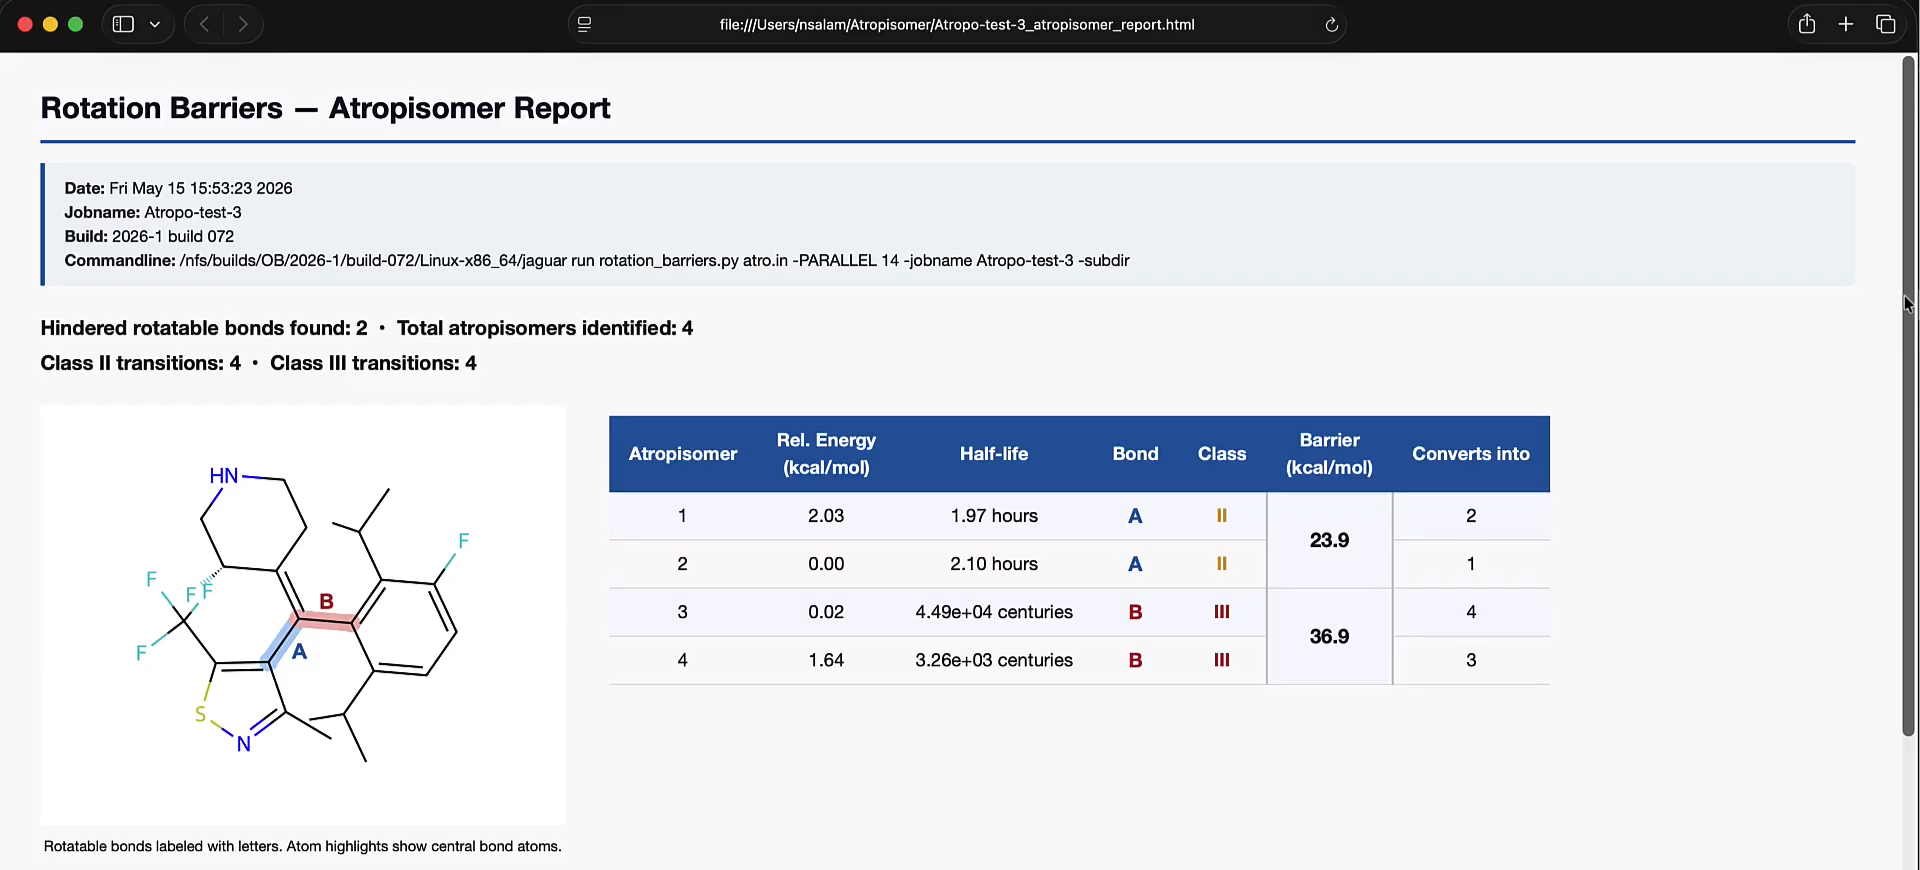1920x870 pixels.
Task: Click the Converts into column header
Action: 1471,454
